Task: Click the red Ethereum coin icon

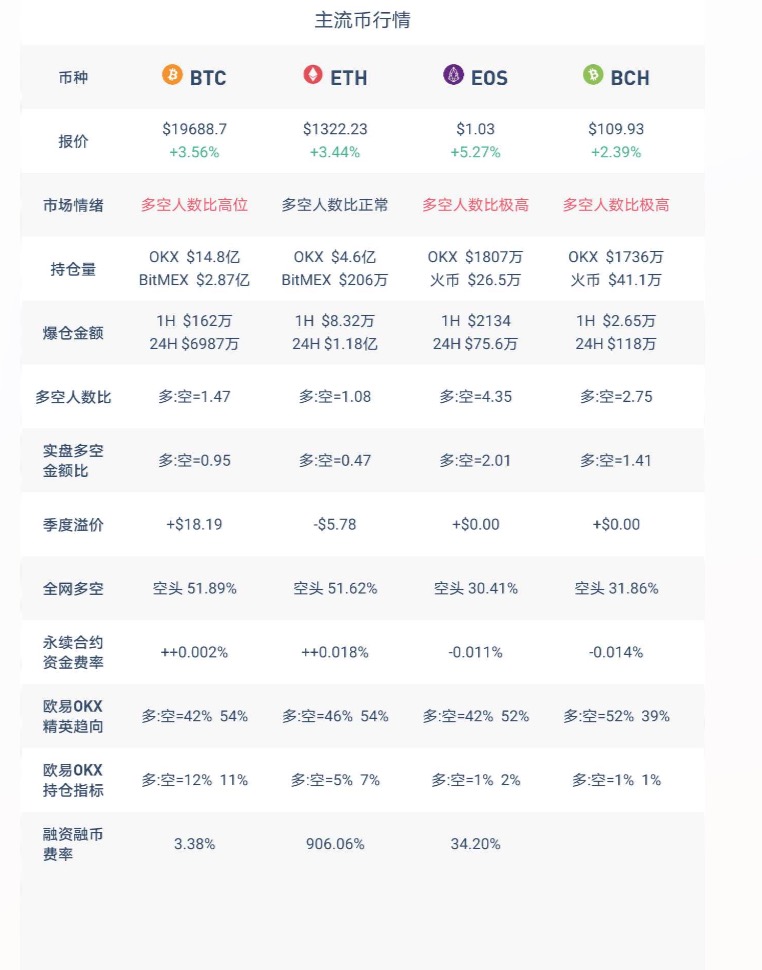Action: pyautogui.click(x=313, y=75)
